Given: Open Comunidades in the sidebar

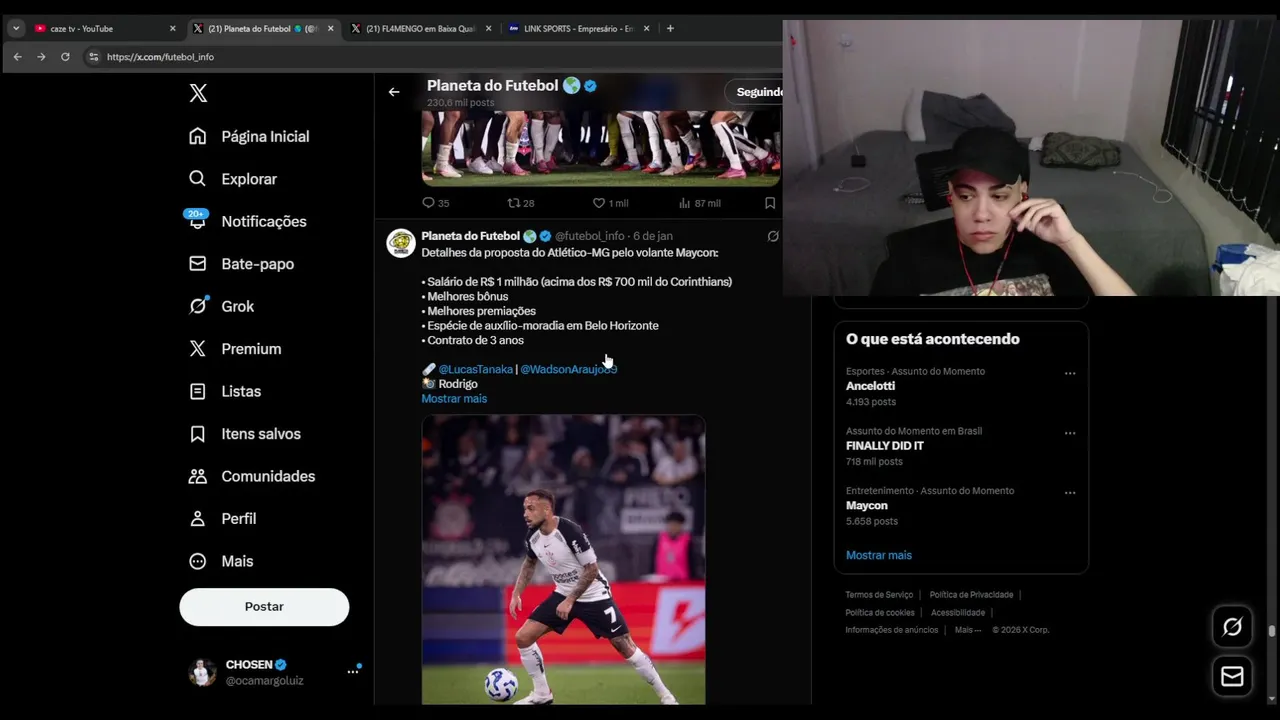Looking at the screenshot, I should (252, 476).
